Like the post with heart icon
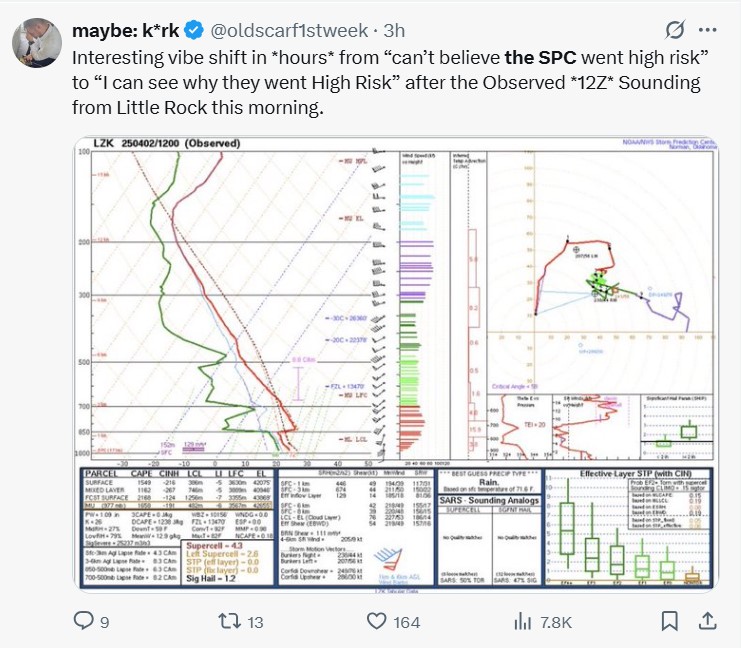Viewport: 741px width, 648px height. point(377,621)
